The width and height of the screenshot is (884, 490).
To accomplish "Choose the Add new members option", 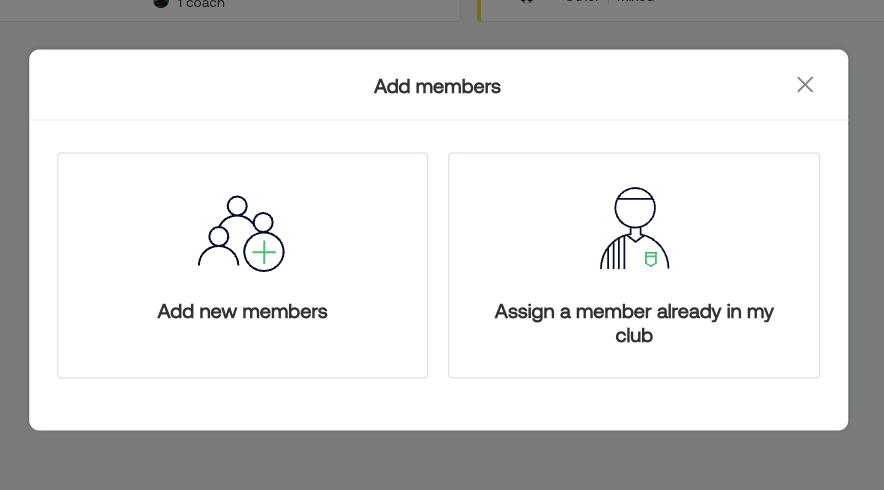I will tap(242, 265).
